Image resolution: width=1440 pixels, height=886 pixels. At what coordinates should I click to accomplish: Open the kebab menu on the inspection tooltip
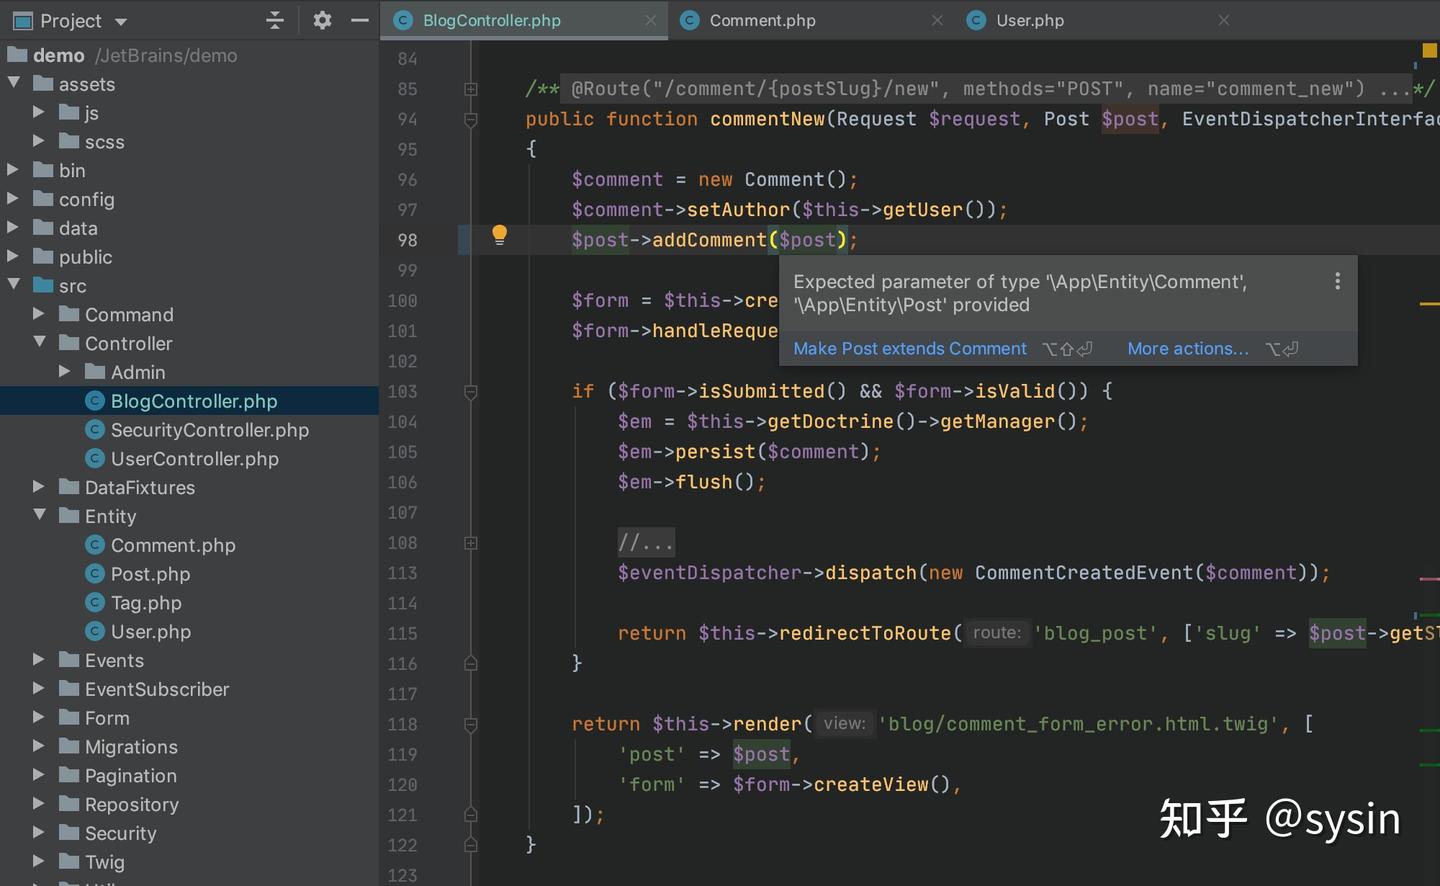coord(1337,281)
